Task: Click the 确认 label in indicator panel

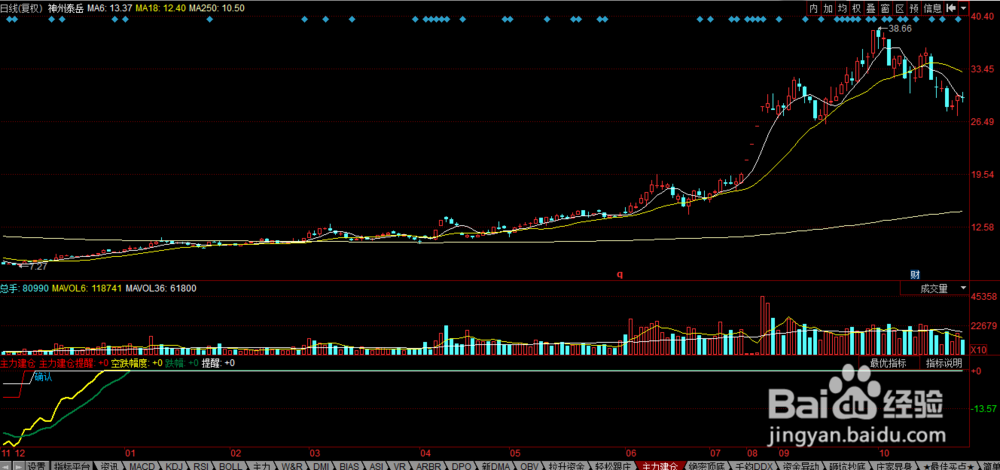Action: pyautogui.click(x=43, y=377)
